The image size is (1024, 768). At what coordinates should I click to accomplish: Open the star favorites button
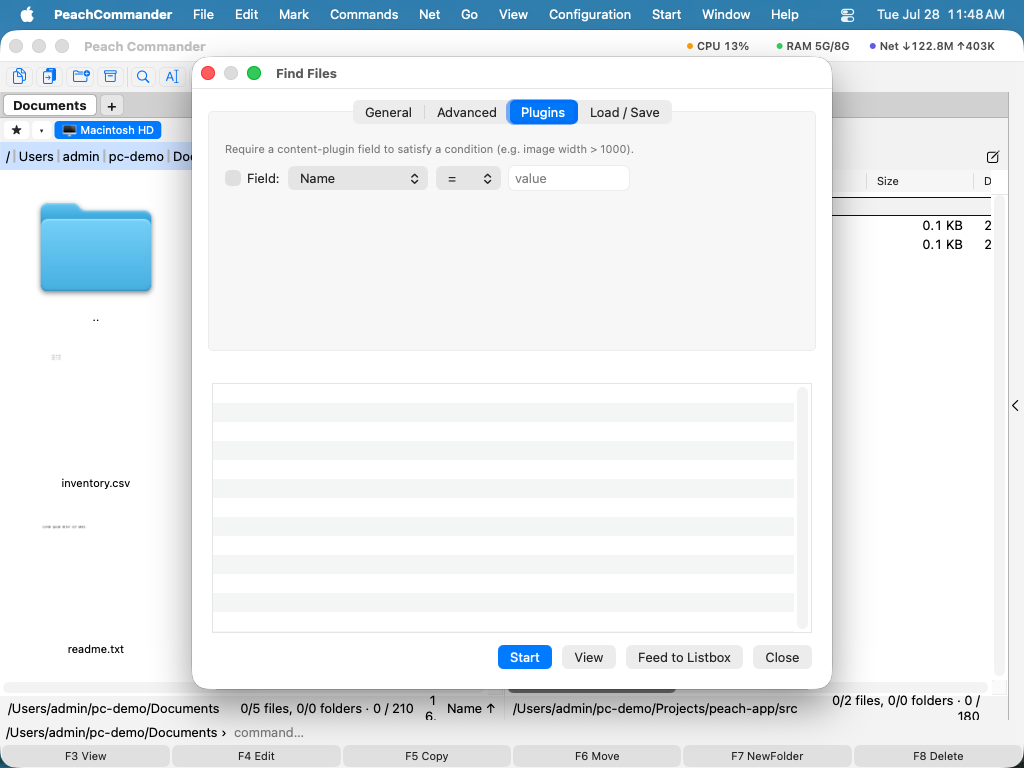(17, 130)
